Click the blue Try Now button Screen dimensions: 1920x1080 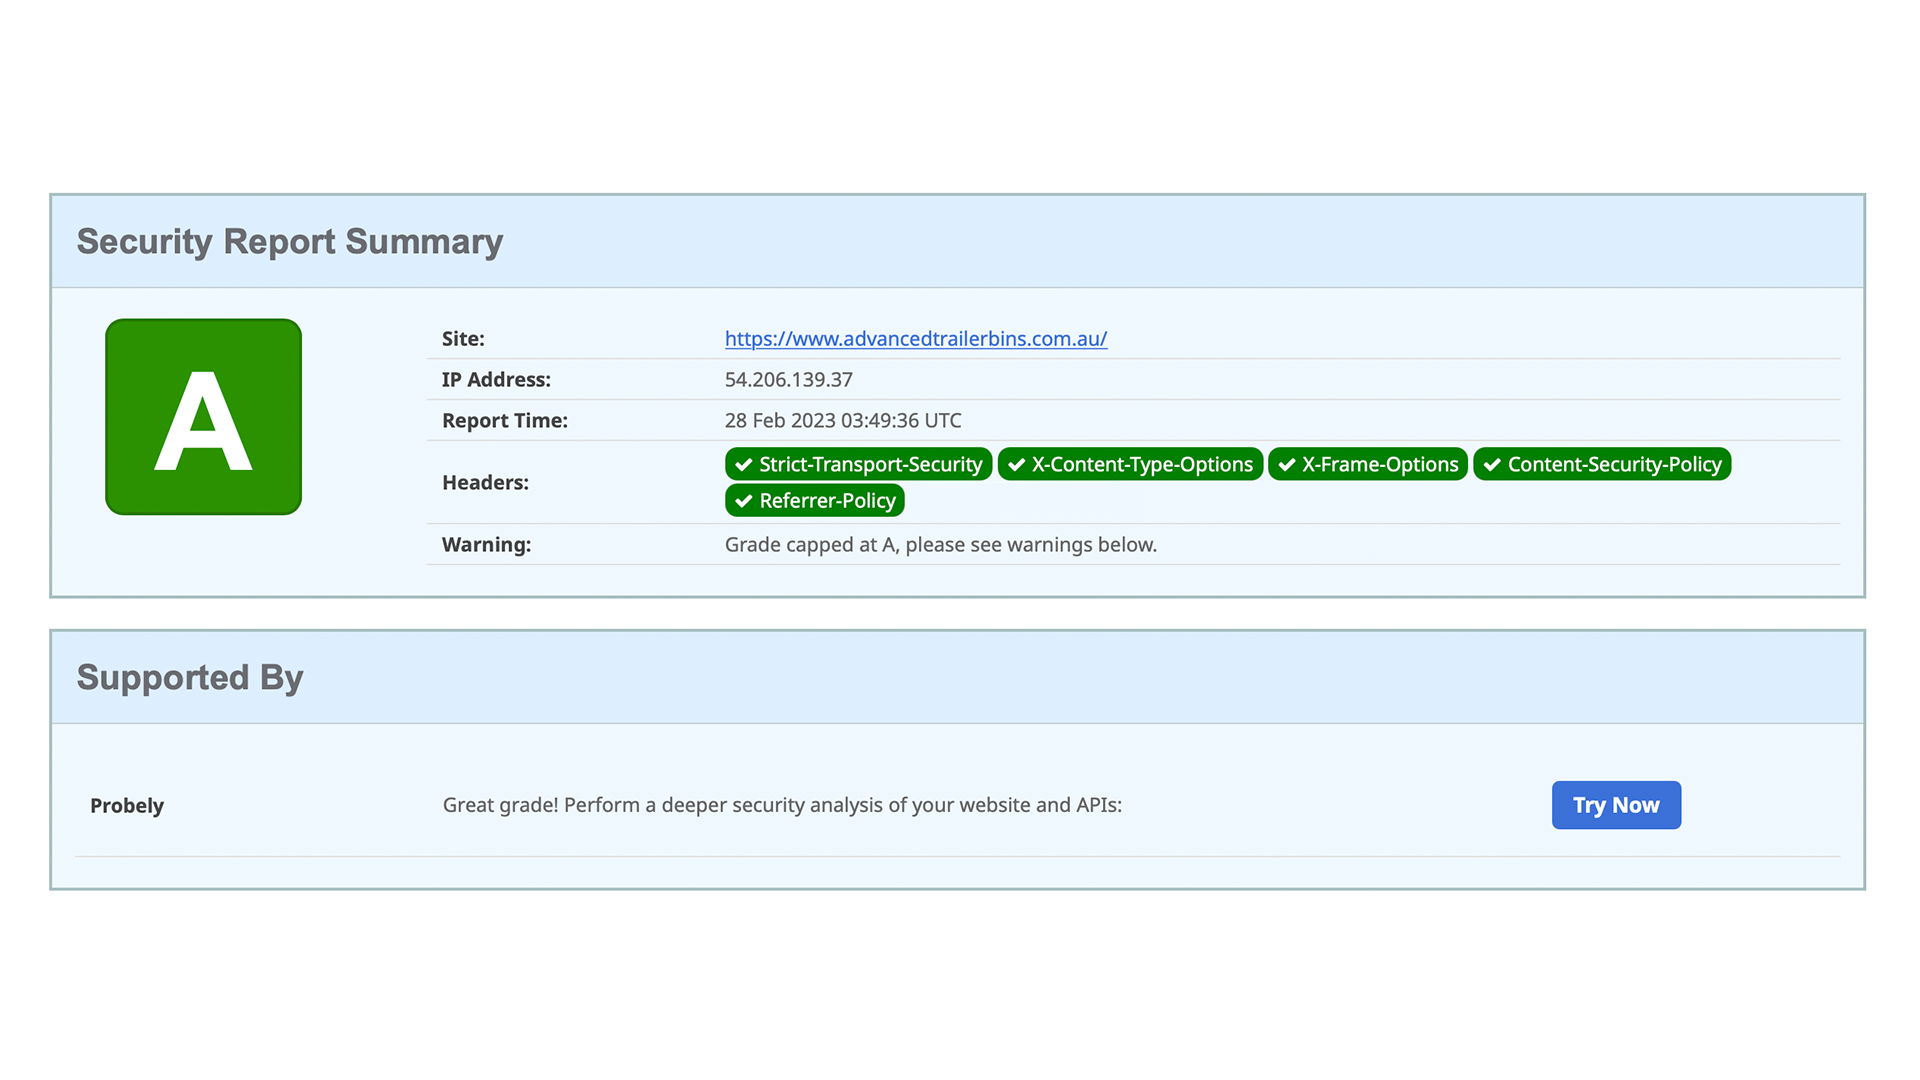click(x=1616, y=805)
